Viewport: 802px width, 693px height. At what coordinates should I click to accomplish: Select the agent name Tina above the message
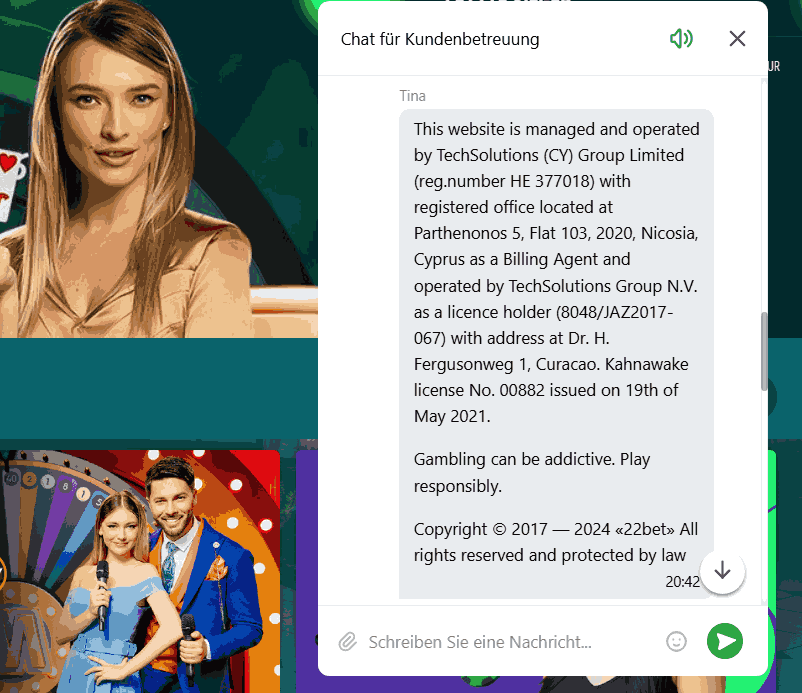coord(412,96)
